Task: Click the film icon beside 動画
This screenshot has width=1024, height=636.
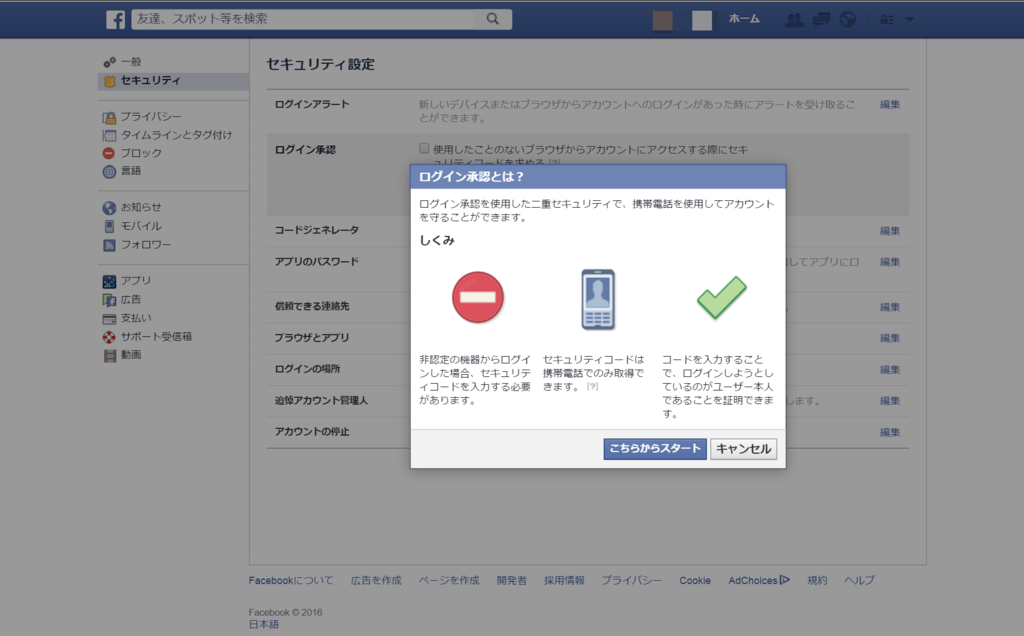Action: pyautogui.click(x=109, y=355)
